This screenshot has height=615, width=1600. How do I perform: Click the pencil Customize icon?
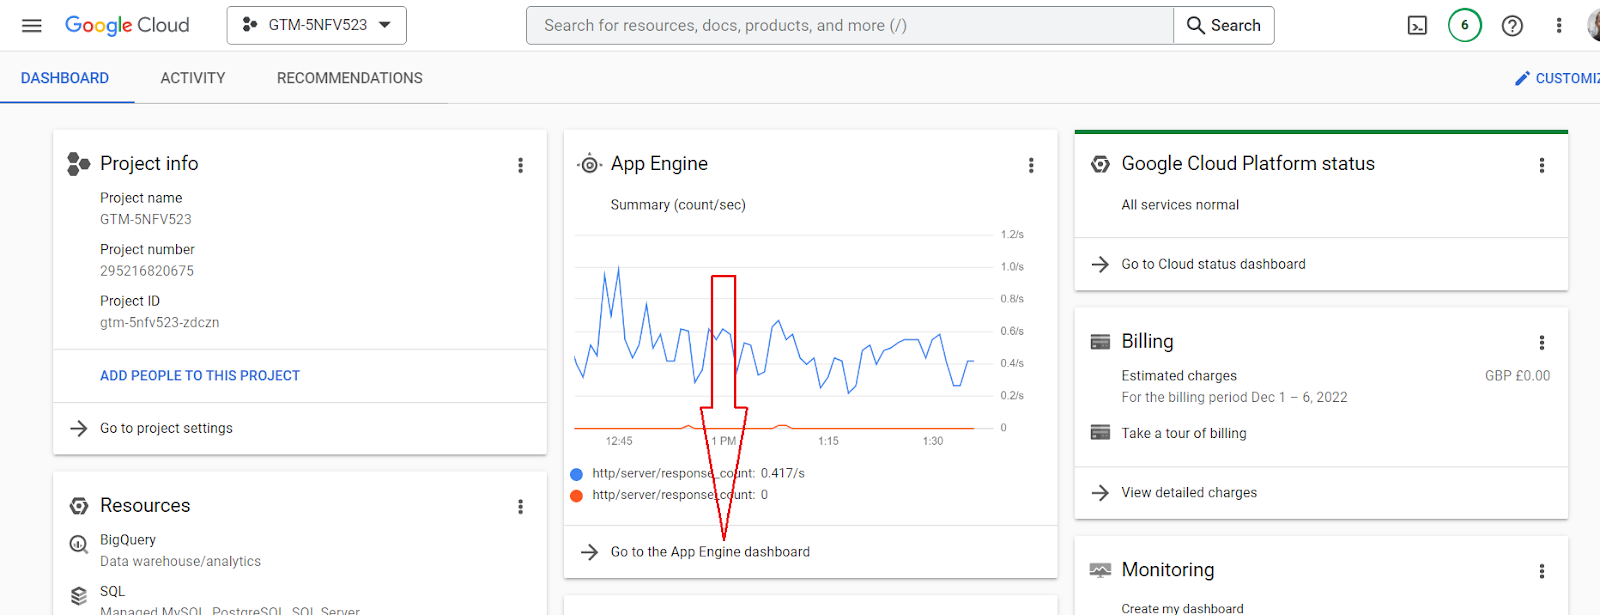pyautogui.click(x=1522, y=78)
